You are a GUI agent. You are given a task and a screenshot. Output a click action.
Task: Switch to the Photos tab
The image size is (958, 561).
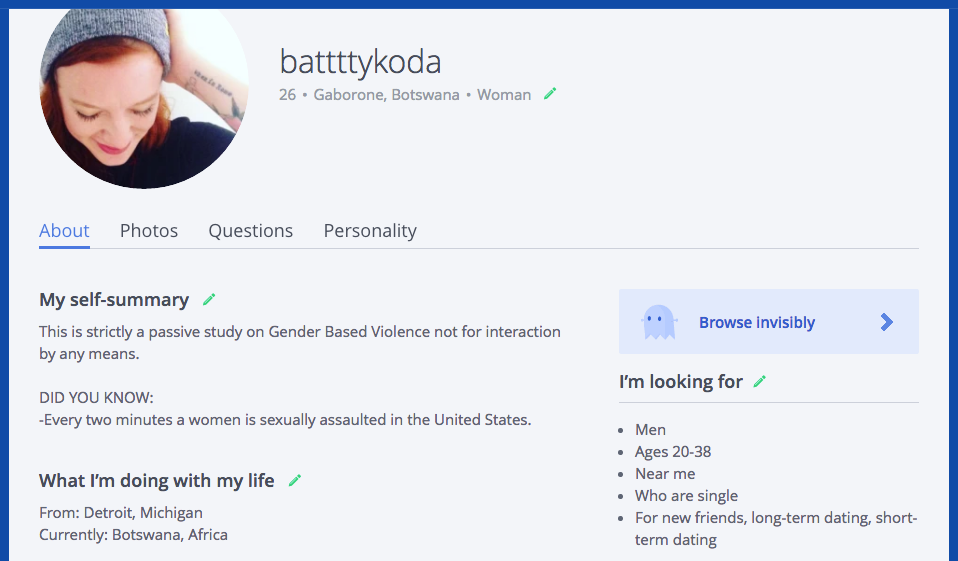coord(148,230)
